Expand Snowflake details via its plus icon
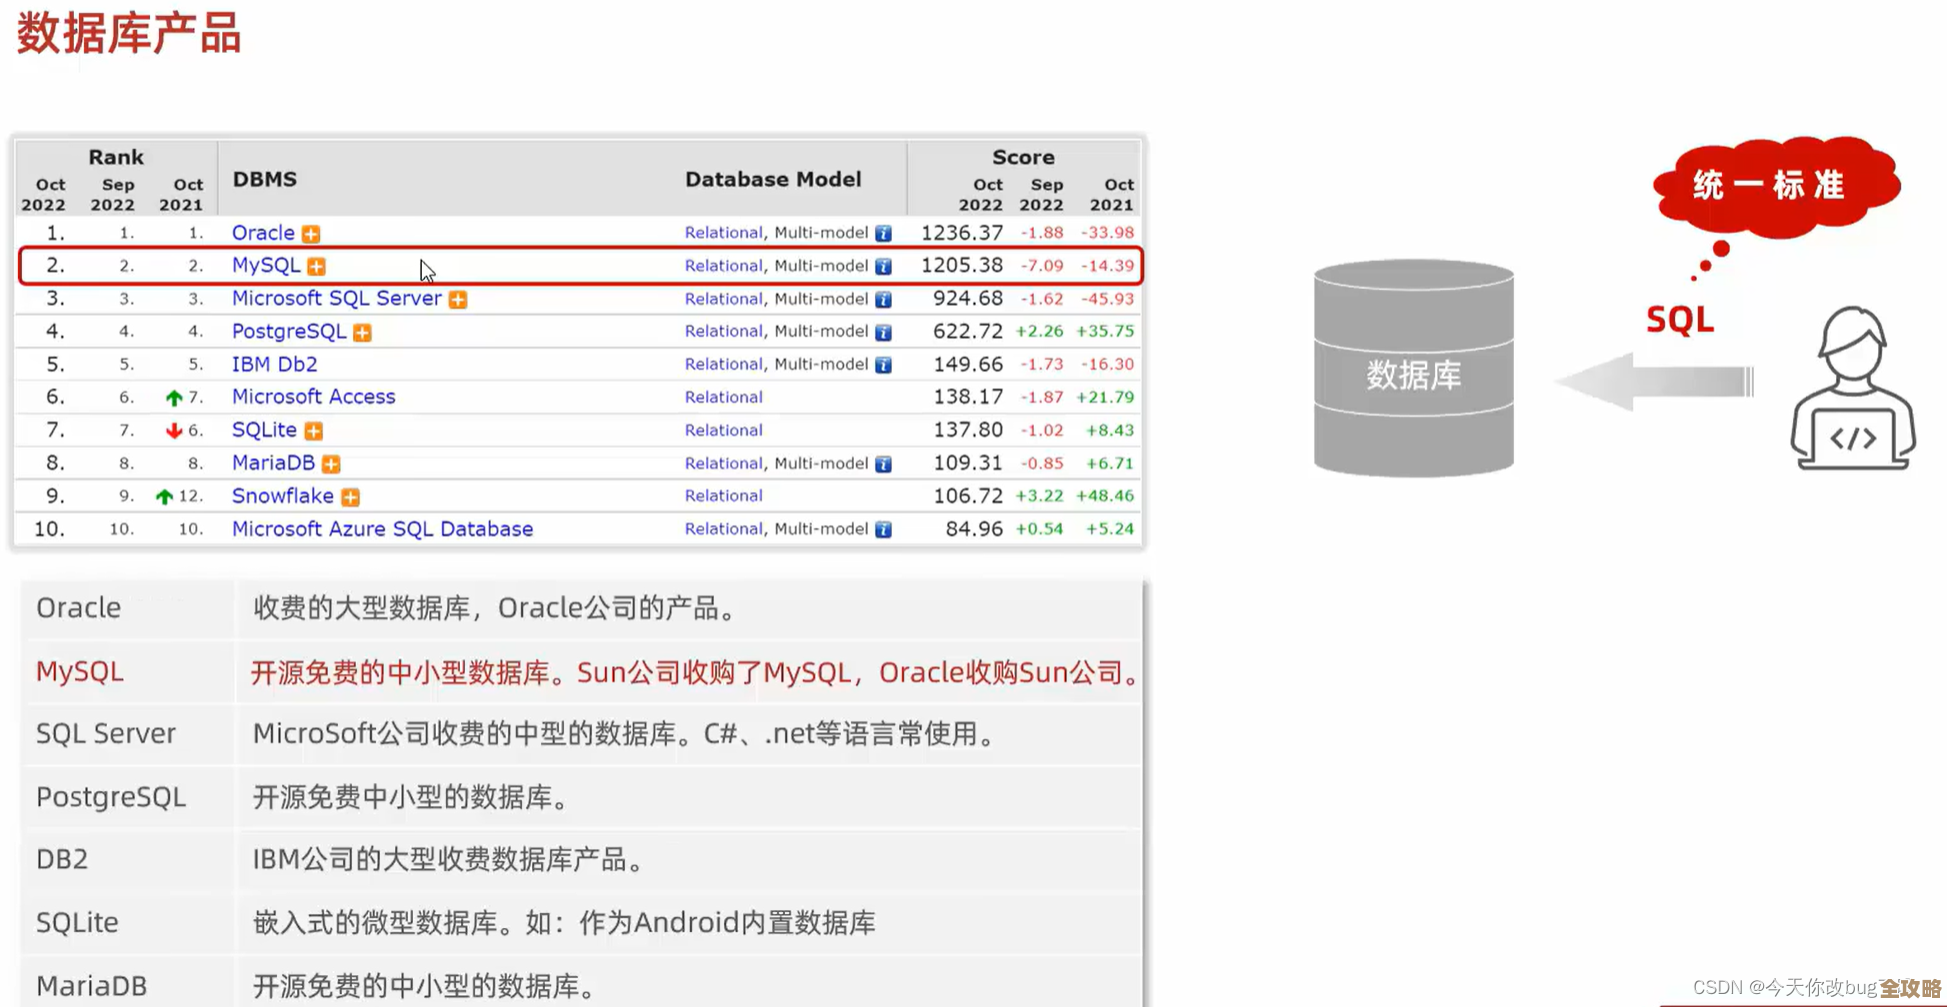The image size is (1947, 1007). [x=349, y=496]
